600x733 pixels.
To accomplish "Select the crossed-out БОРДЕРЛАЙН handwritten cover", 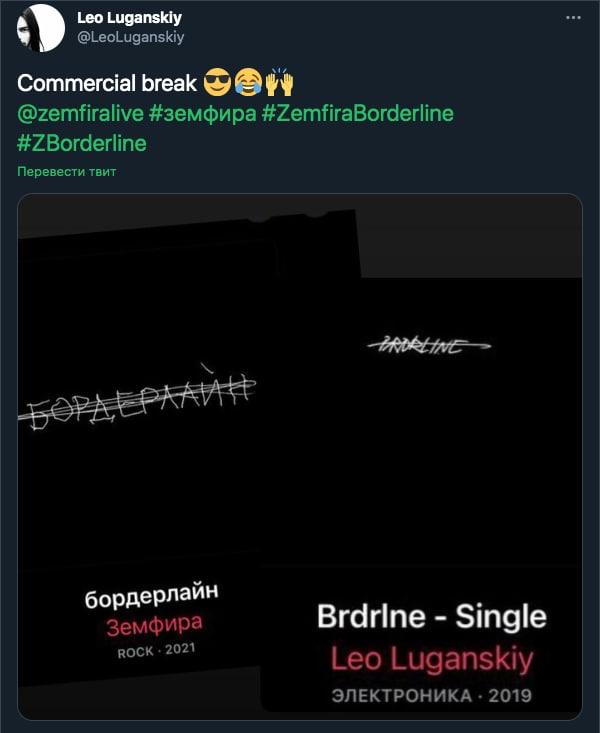I will pyautogui.click(x=137, y=397).
